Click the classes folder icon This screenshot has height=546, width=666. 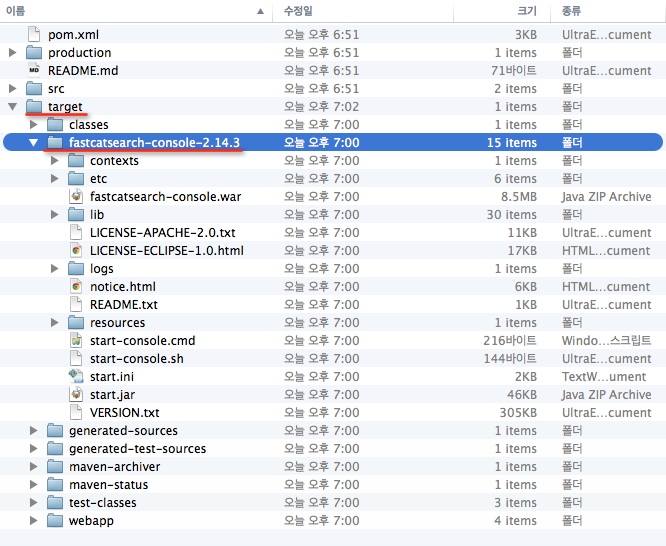(x=55, y=124)
